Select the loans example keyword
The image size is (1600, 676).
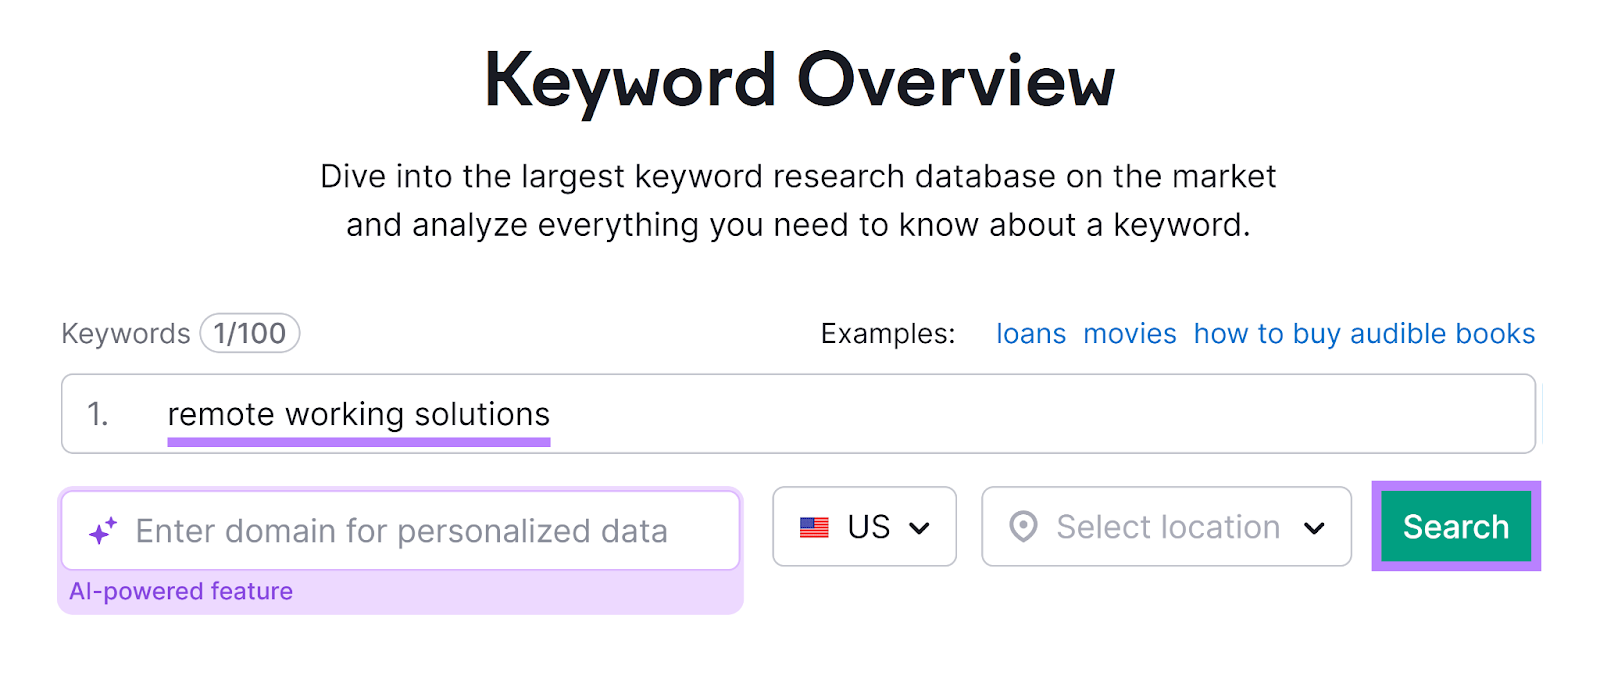click(x=1031, y=333)
